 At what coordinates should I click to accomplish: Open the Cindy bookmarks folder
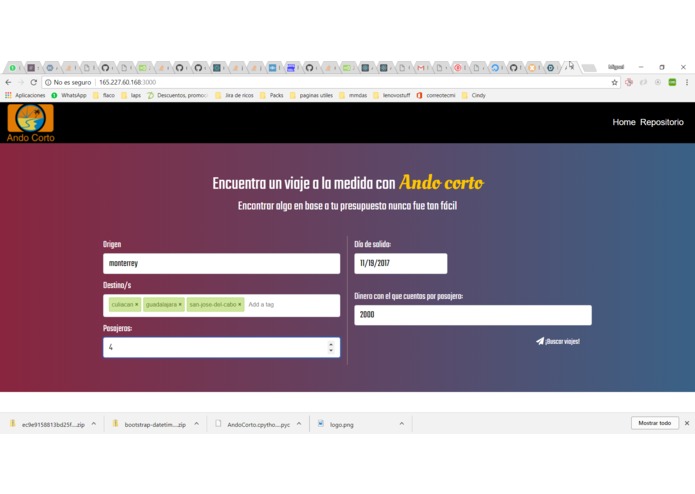point(473,95)
